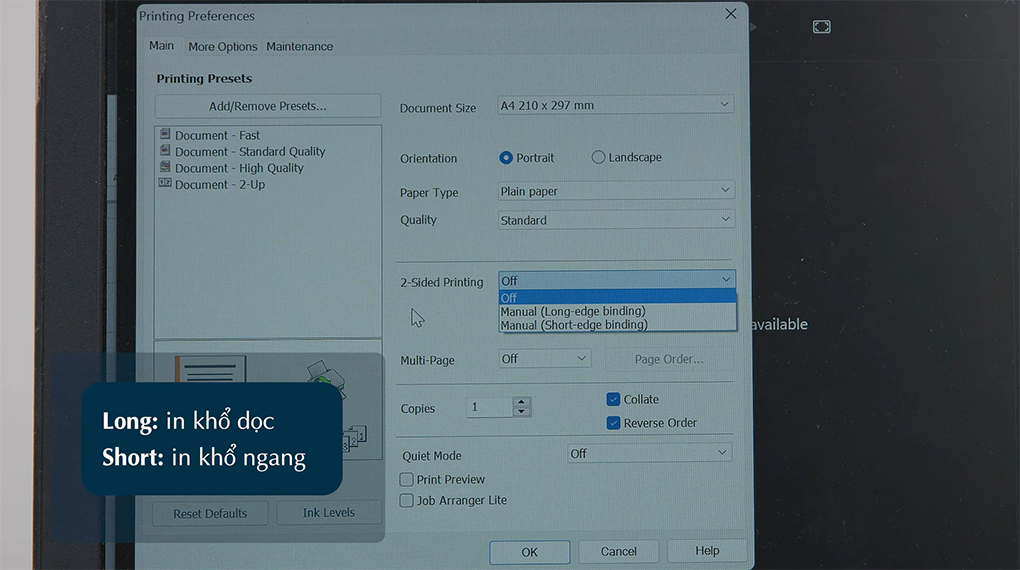
Task: Click the Document - High Quality preset icon
Action: [x=165, y=168]
